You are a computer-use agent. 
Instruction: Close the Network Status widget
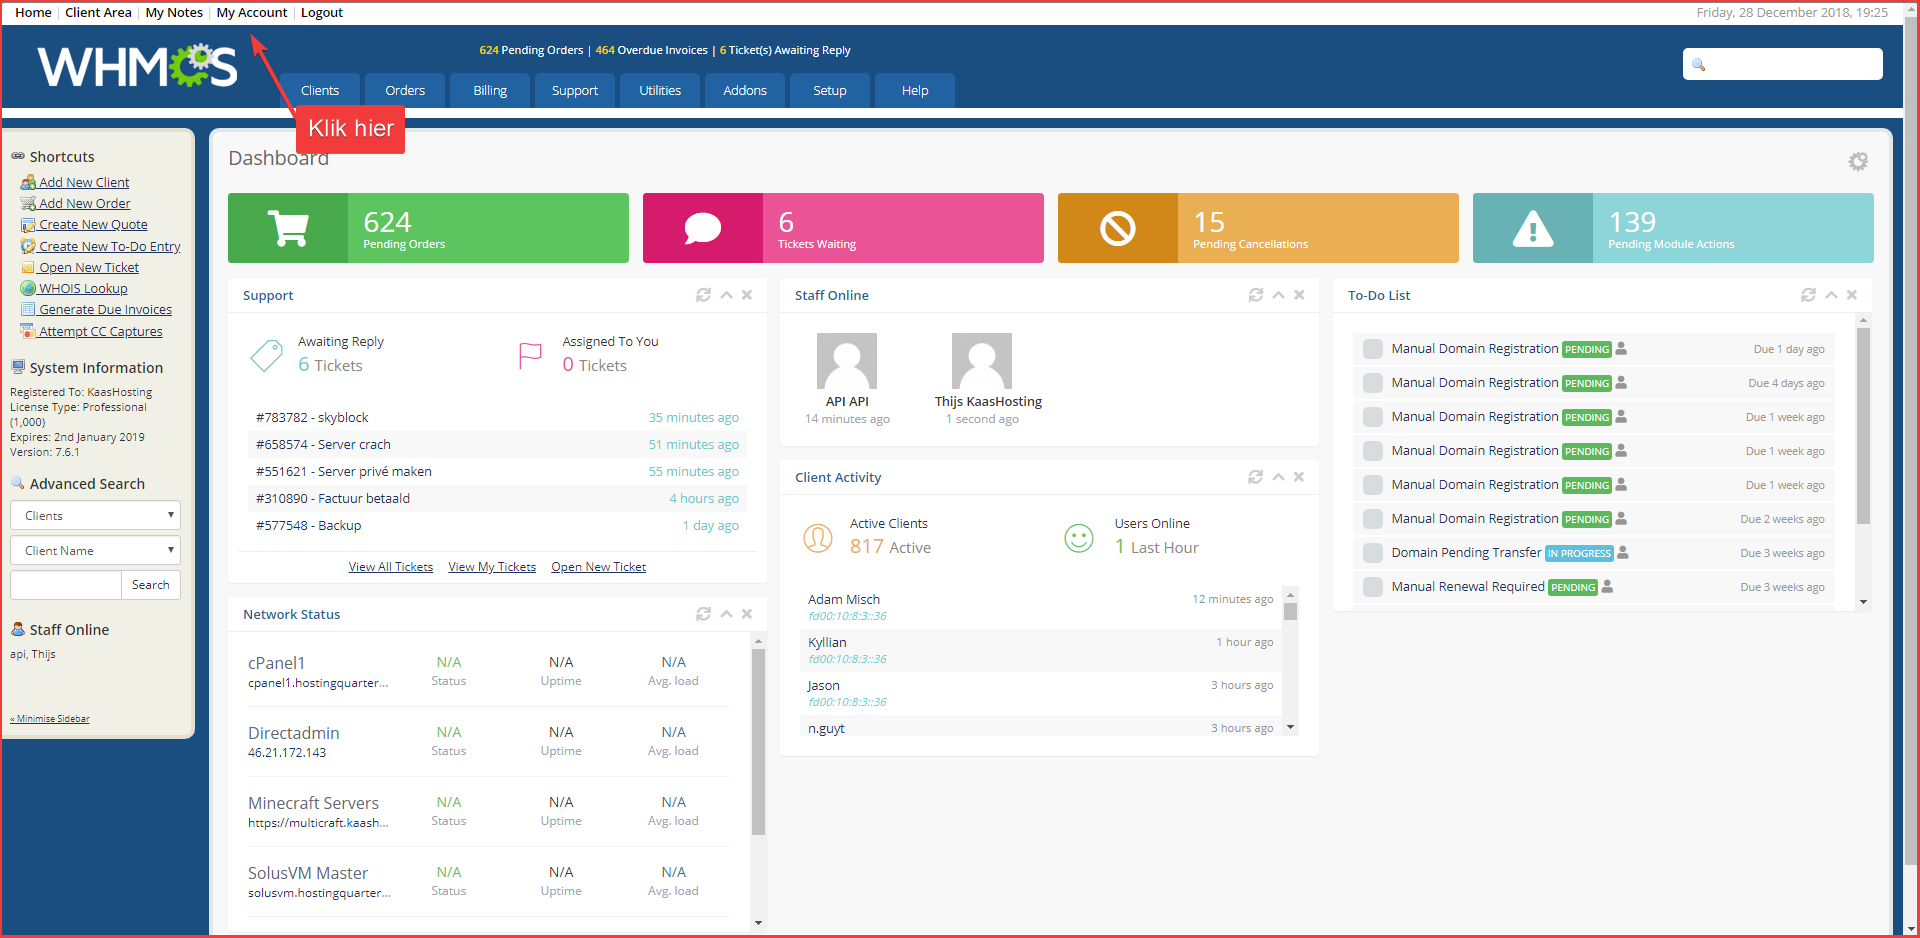click(x=747, y=614)
